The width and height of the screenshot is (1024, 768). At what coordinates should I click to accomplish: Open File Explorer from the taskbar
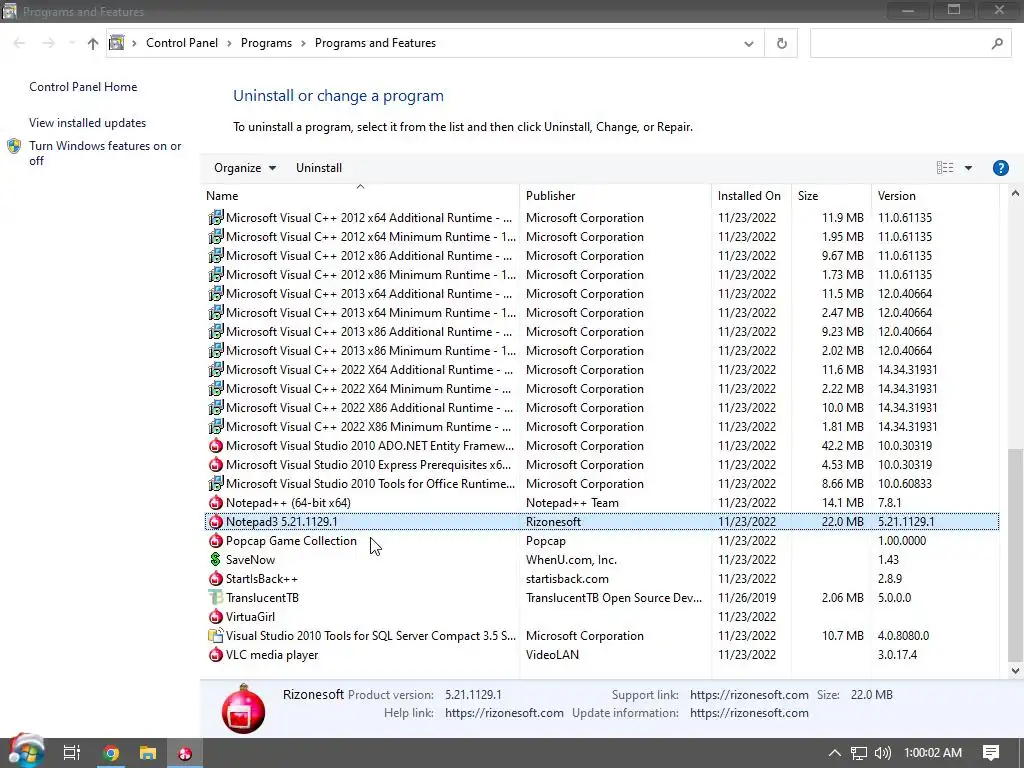pyautogui.click(x=148, y=753)
